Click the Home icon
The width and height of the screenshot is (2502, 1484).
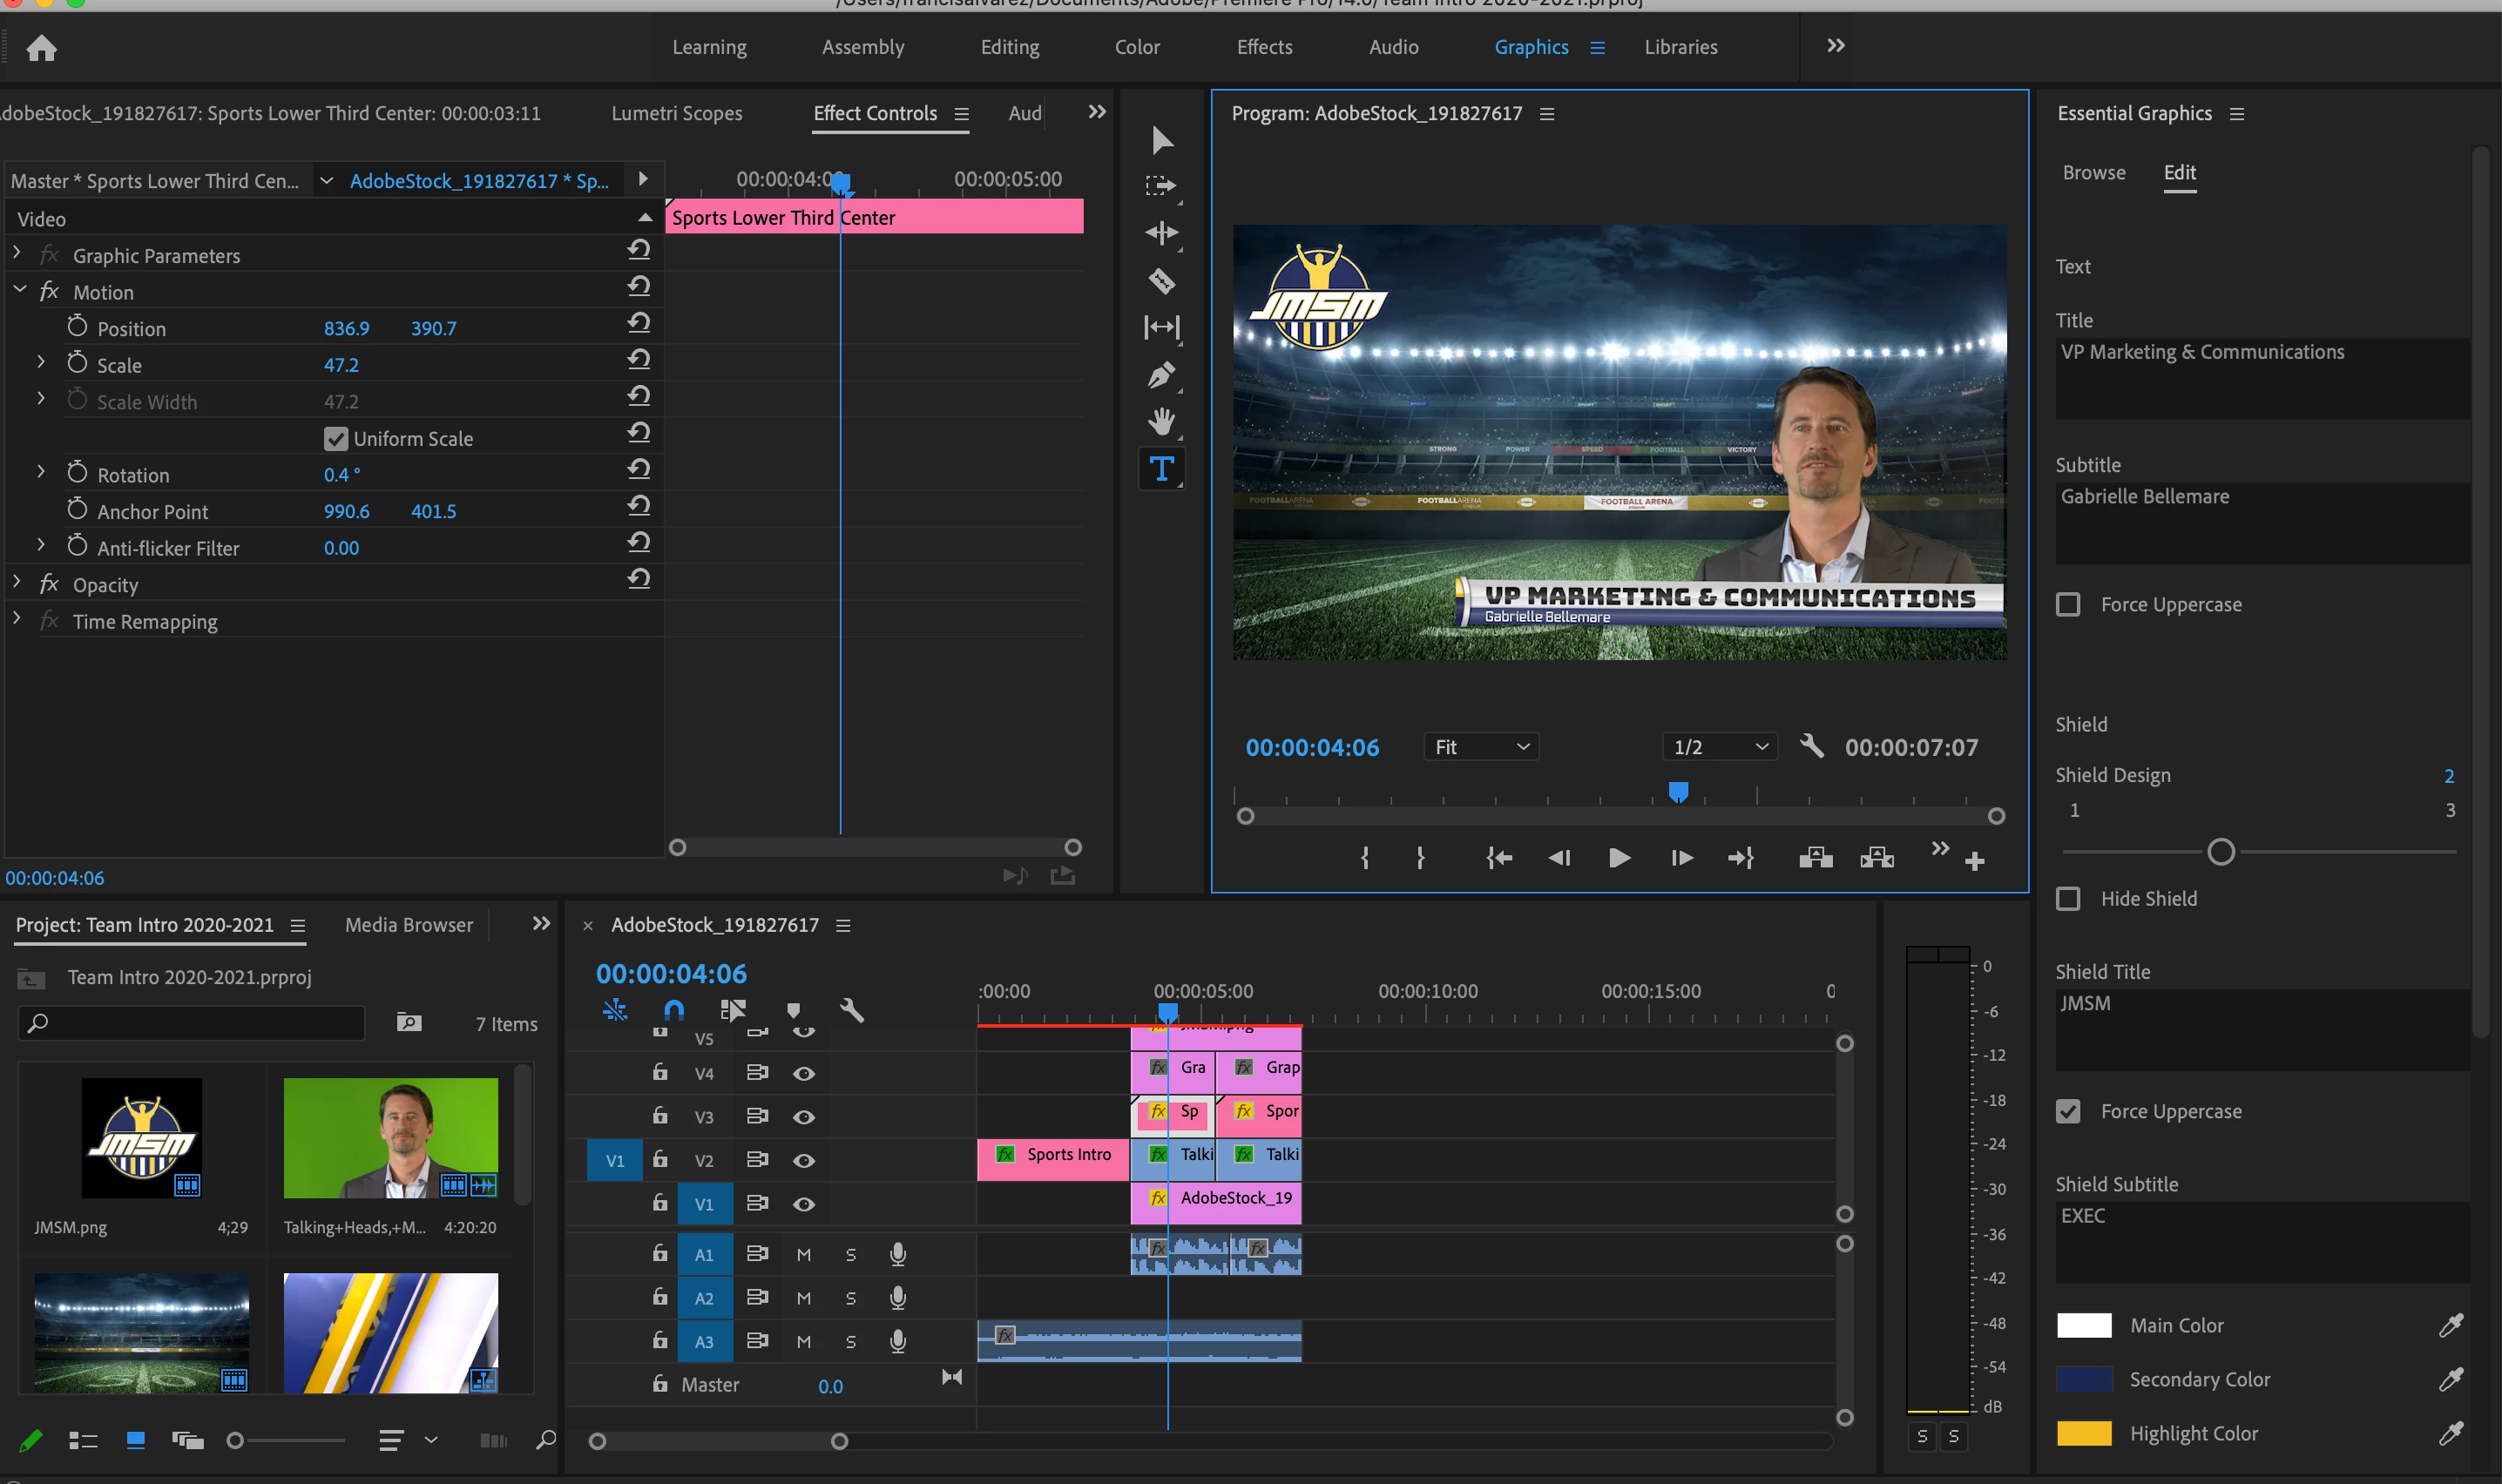click(41, 48)
